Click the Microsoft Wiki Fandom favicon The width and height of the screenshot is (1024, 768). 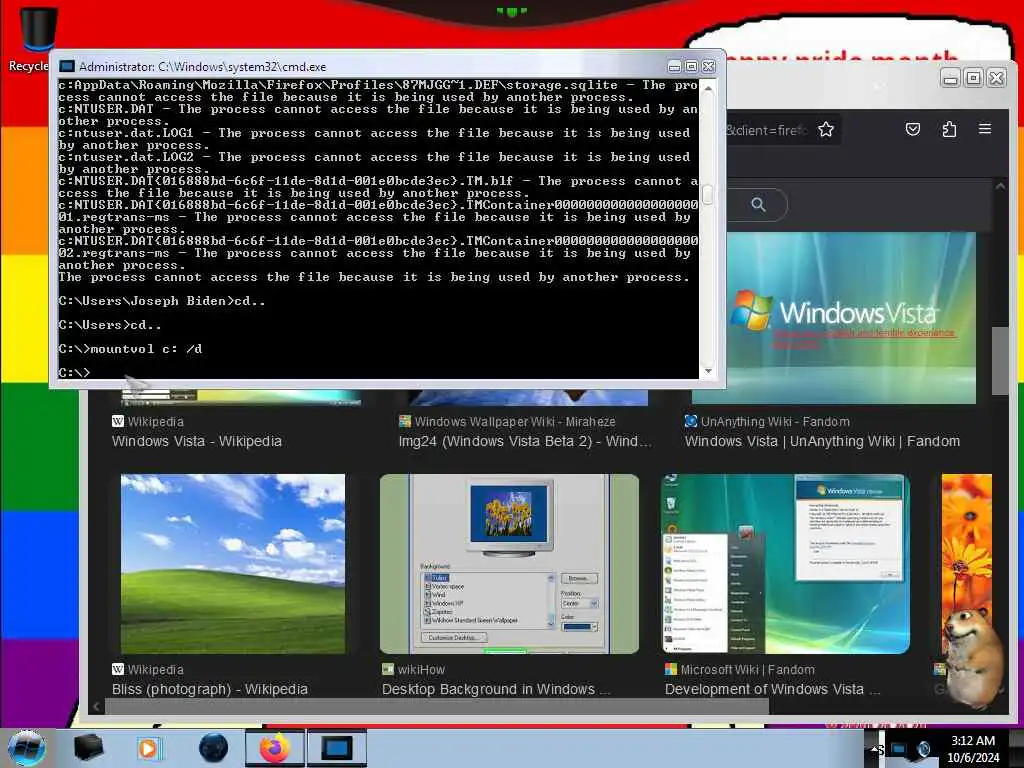671,669
